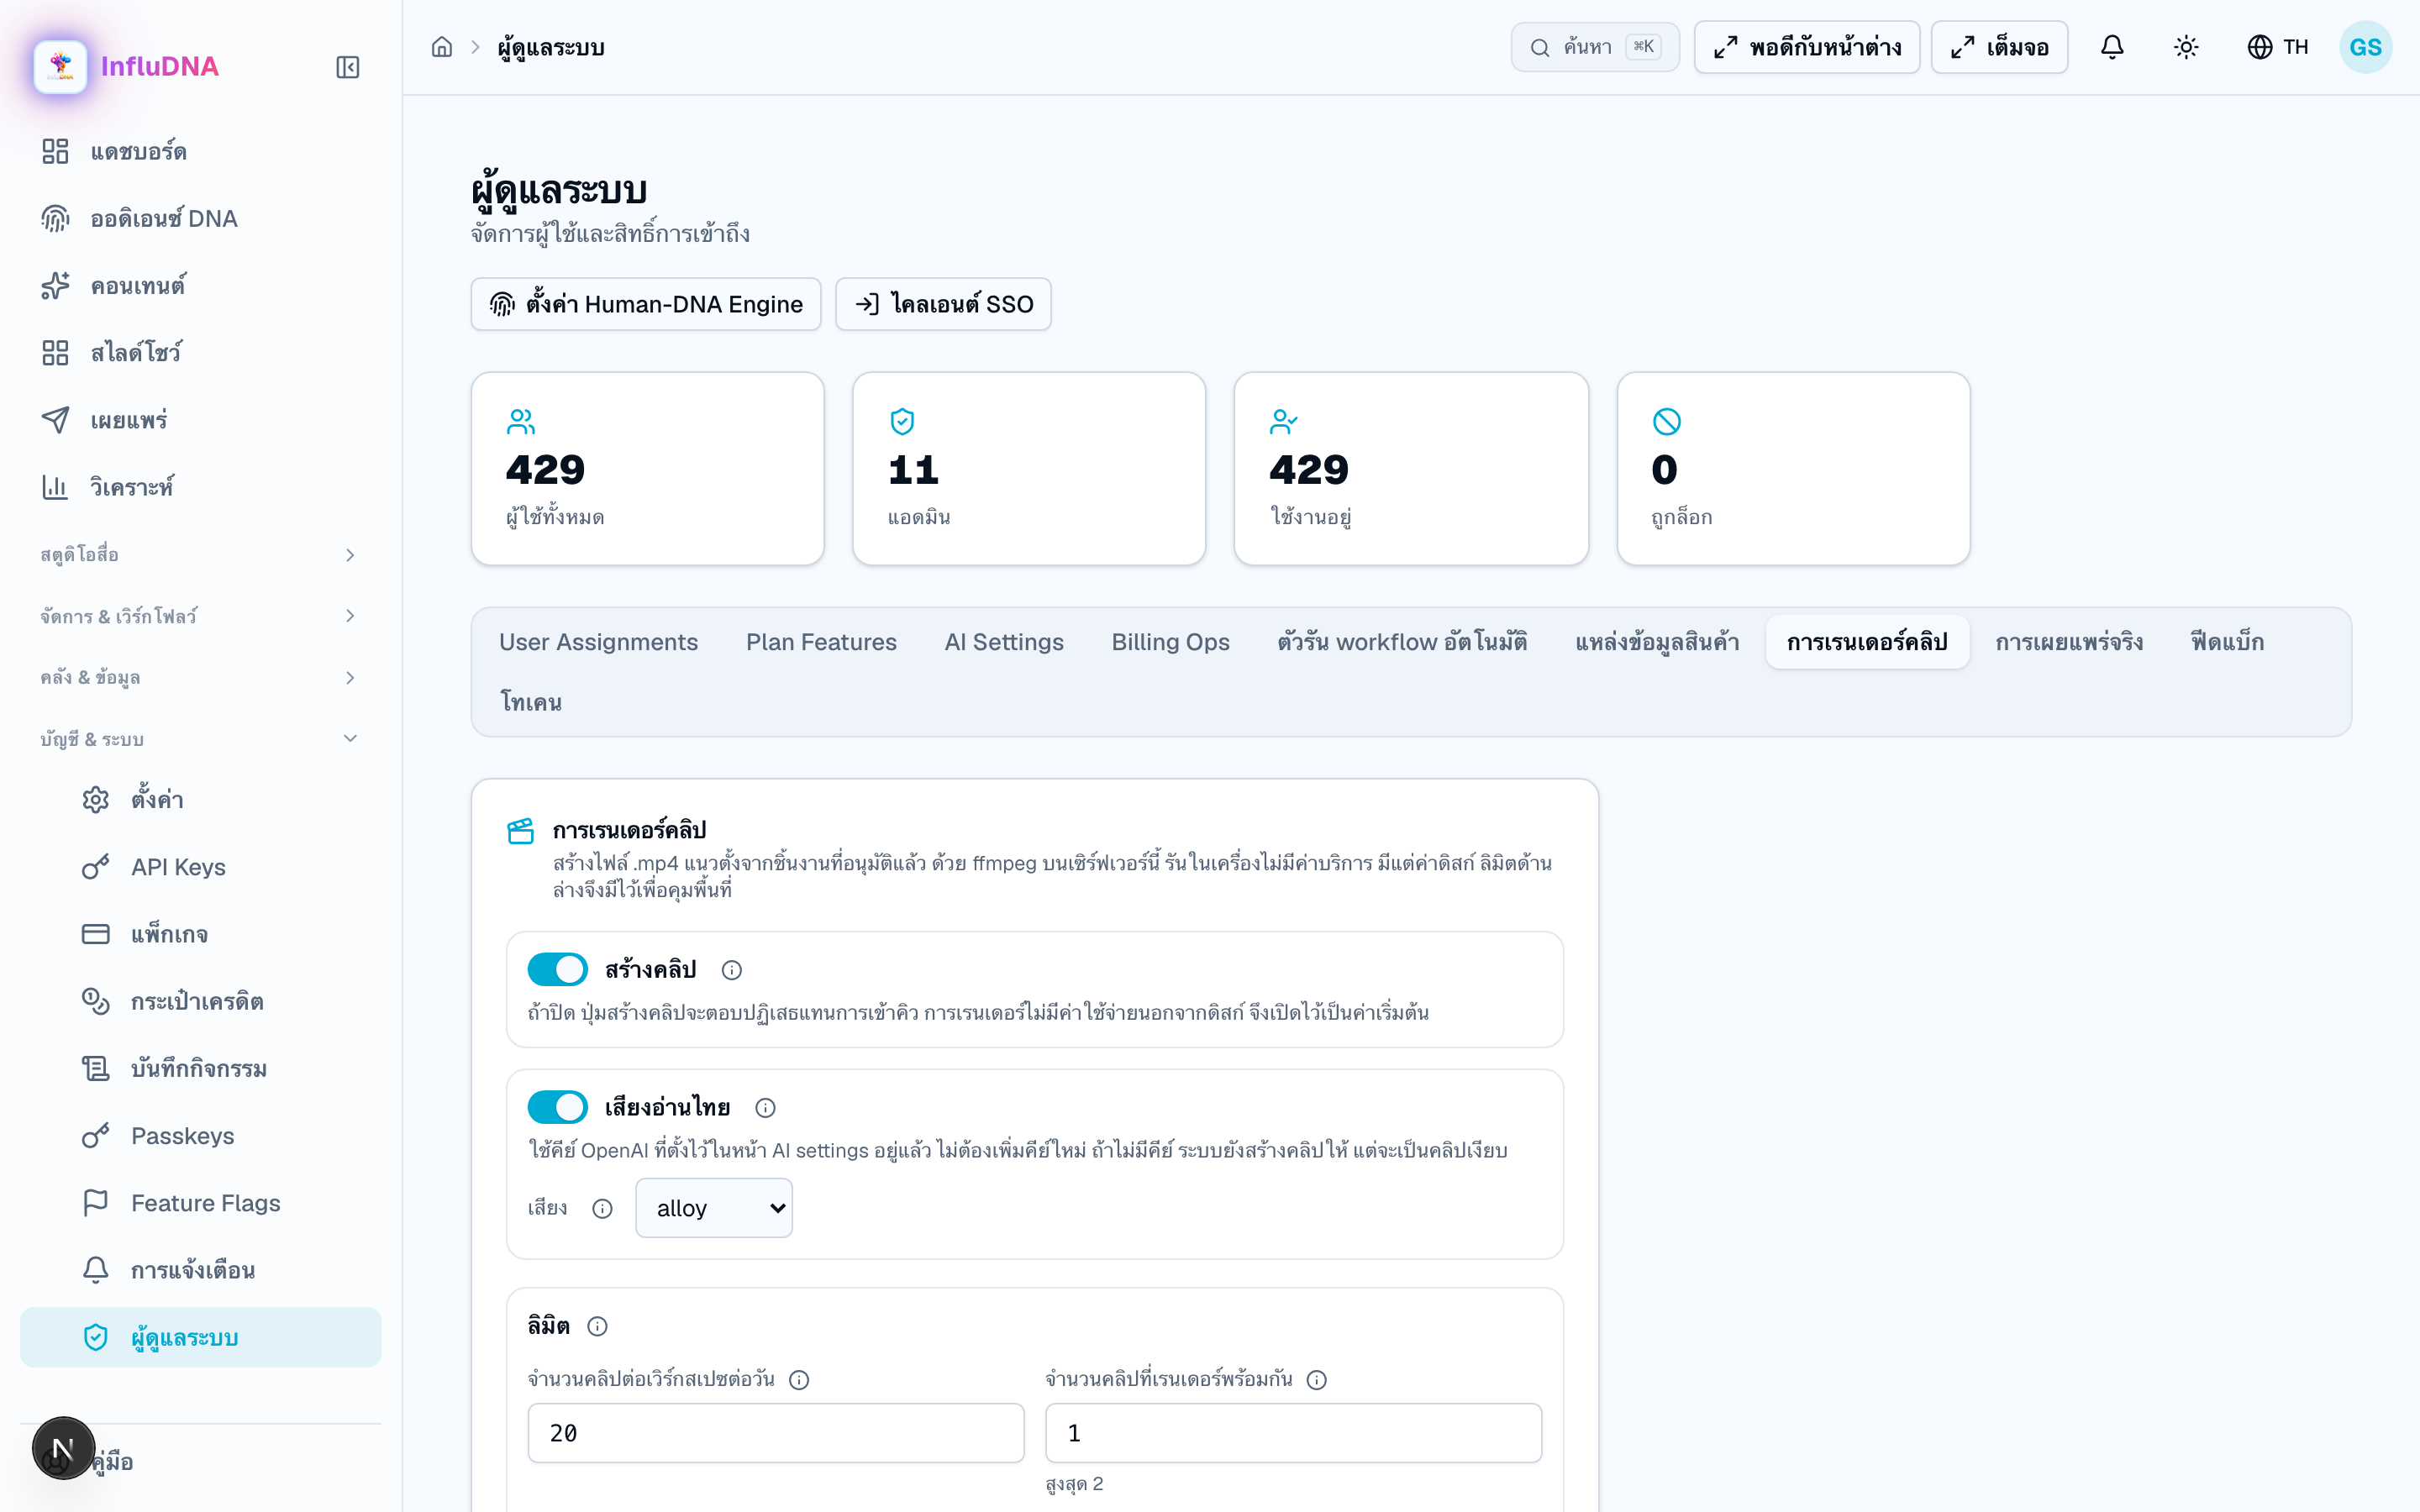Screen dimensions: 2420x1512
Task: Show info icon next to ลิมิต
Action: pyautogui.click(x=597, y=1326)
